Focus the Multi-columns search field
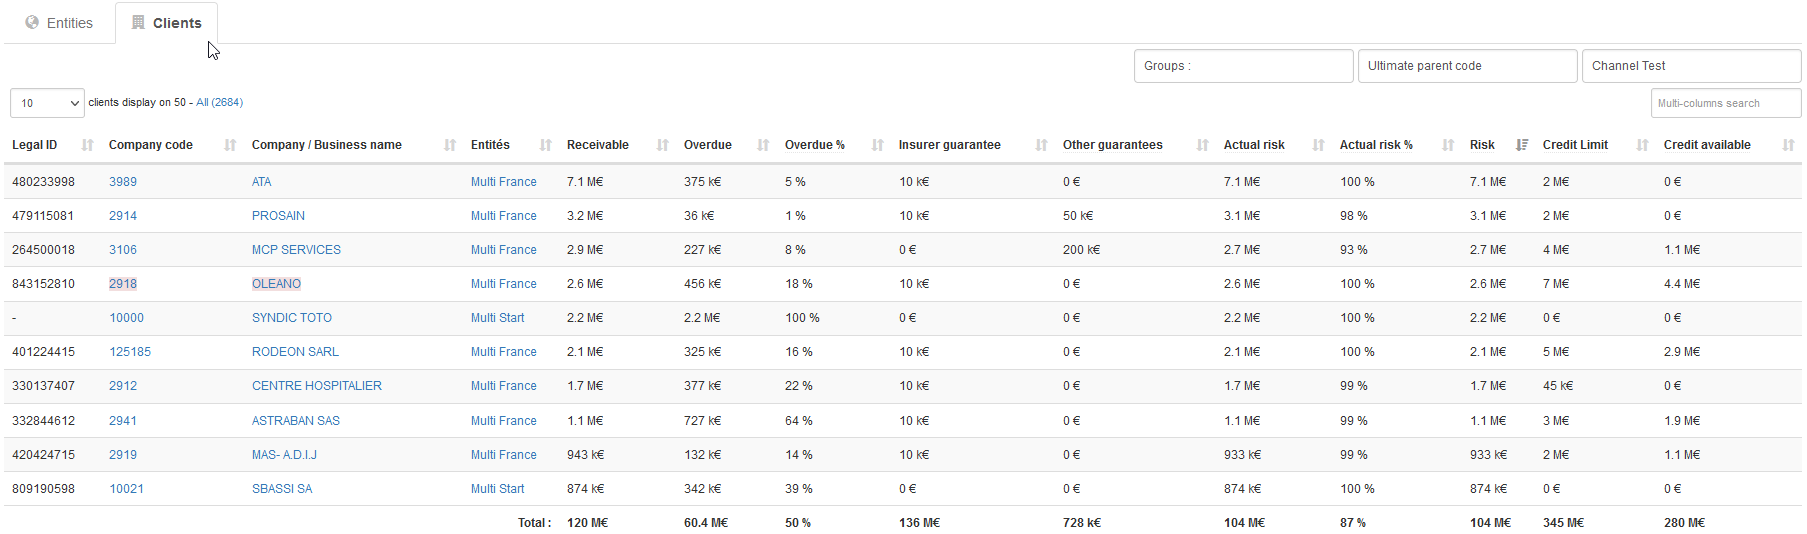 tap(1725, 103)
